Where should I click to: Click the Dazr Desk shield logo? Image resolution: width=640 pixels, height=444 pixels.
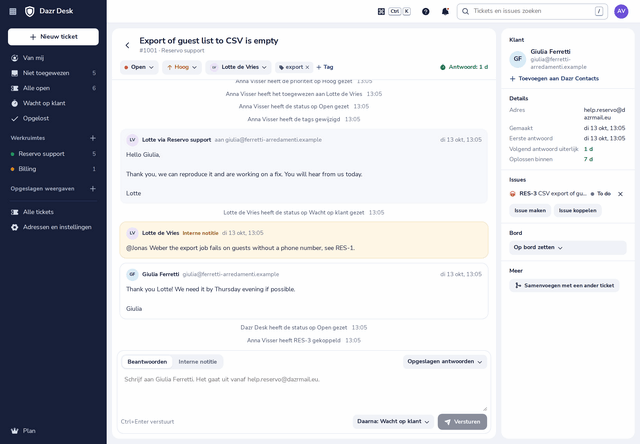tap(29, 11)
